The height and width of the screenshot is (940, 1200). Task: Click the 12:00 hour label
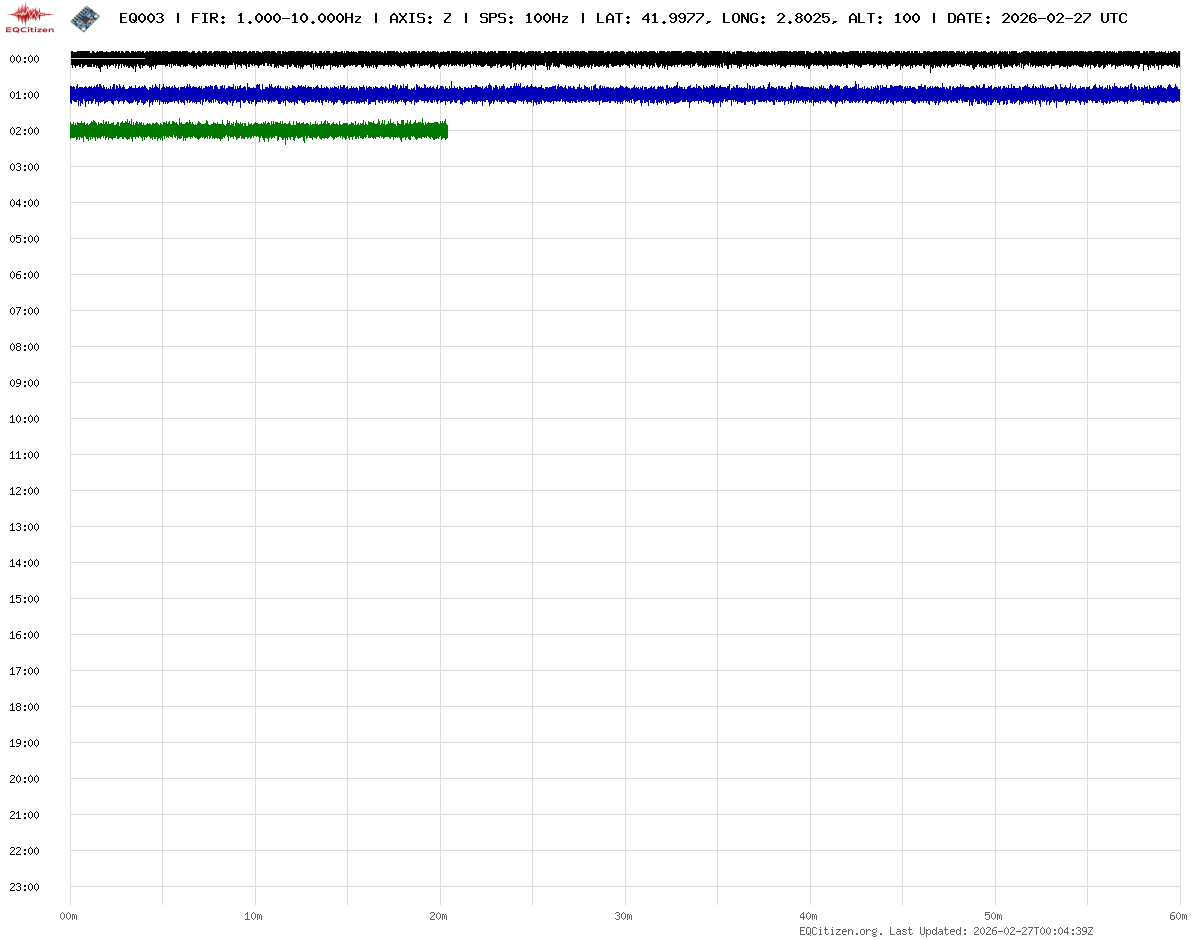tap(24, 491)
